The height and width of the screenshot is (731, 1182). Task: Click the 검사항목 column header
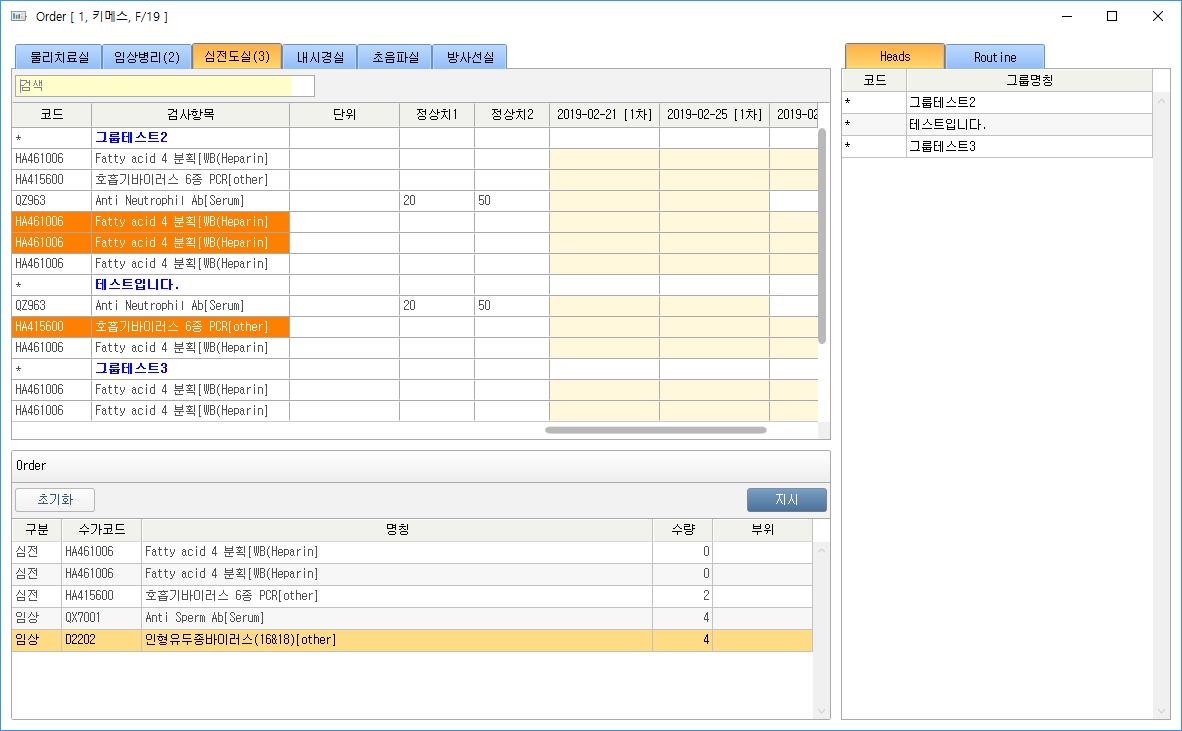[x=190, y=114]
